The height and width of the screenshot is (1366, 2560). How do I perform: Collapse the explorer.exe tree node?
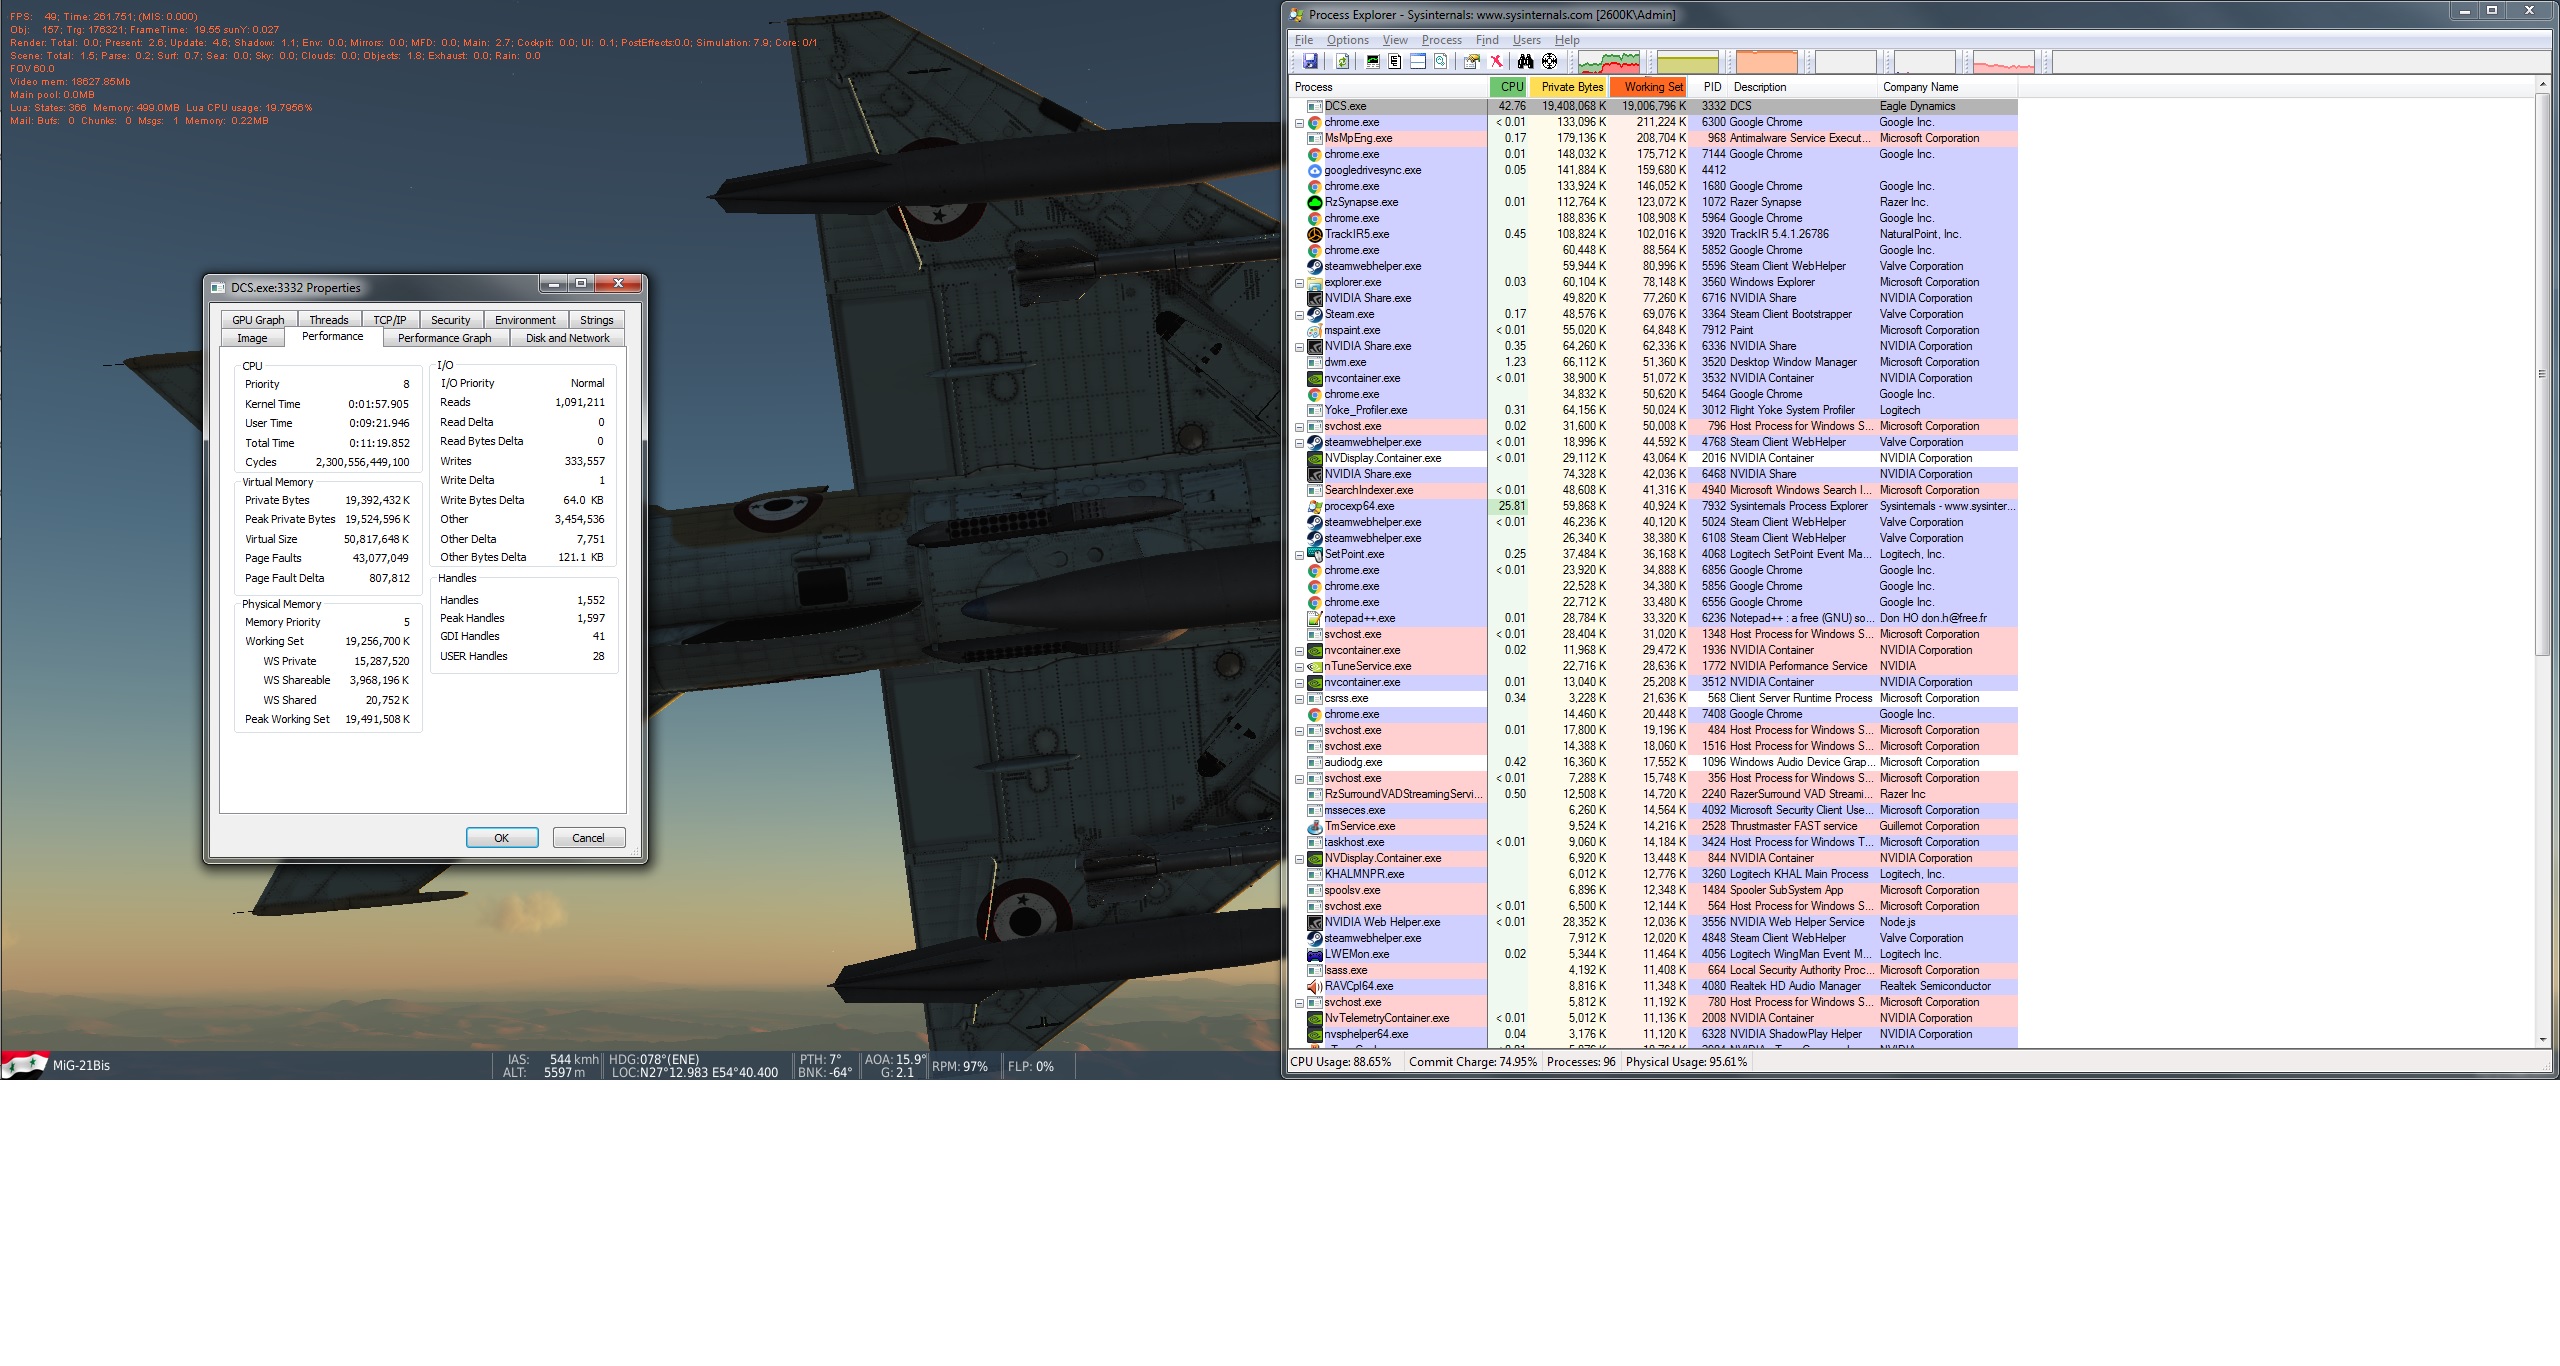click(1300, 283)
